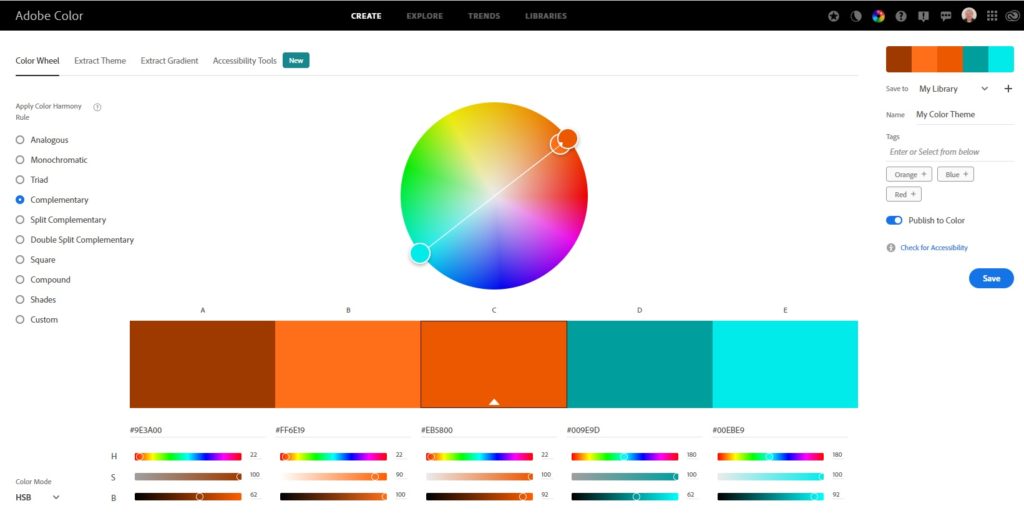Select the base orange swatch C
Viewport: 1024px width, 516px height.
494,364
